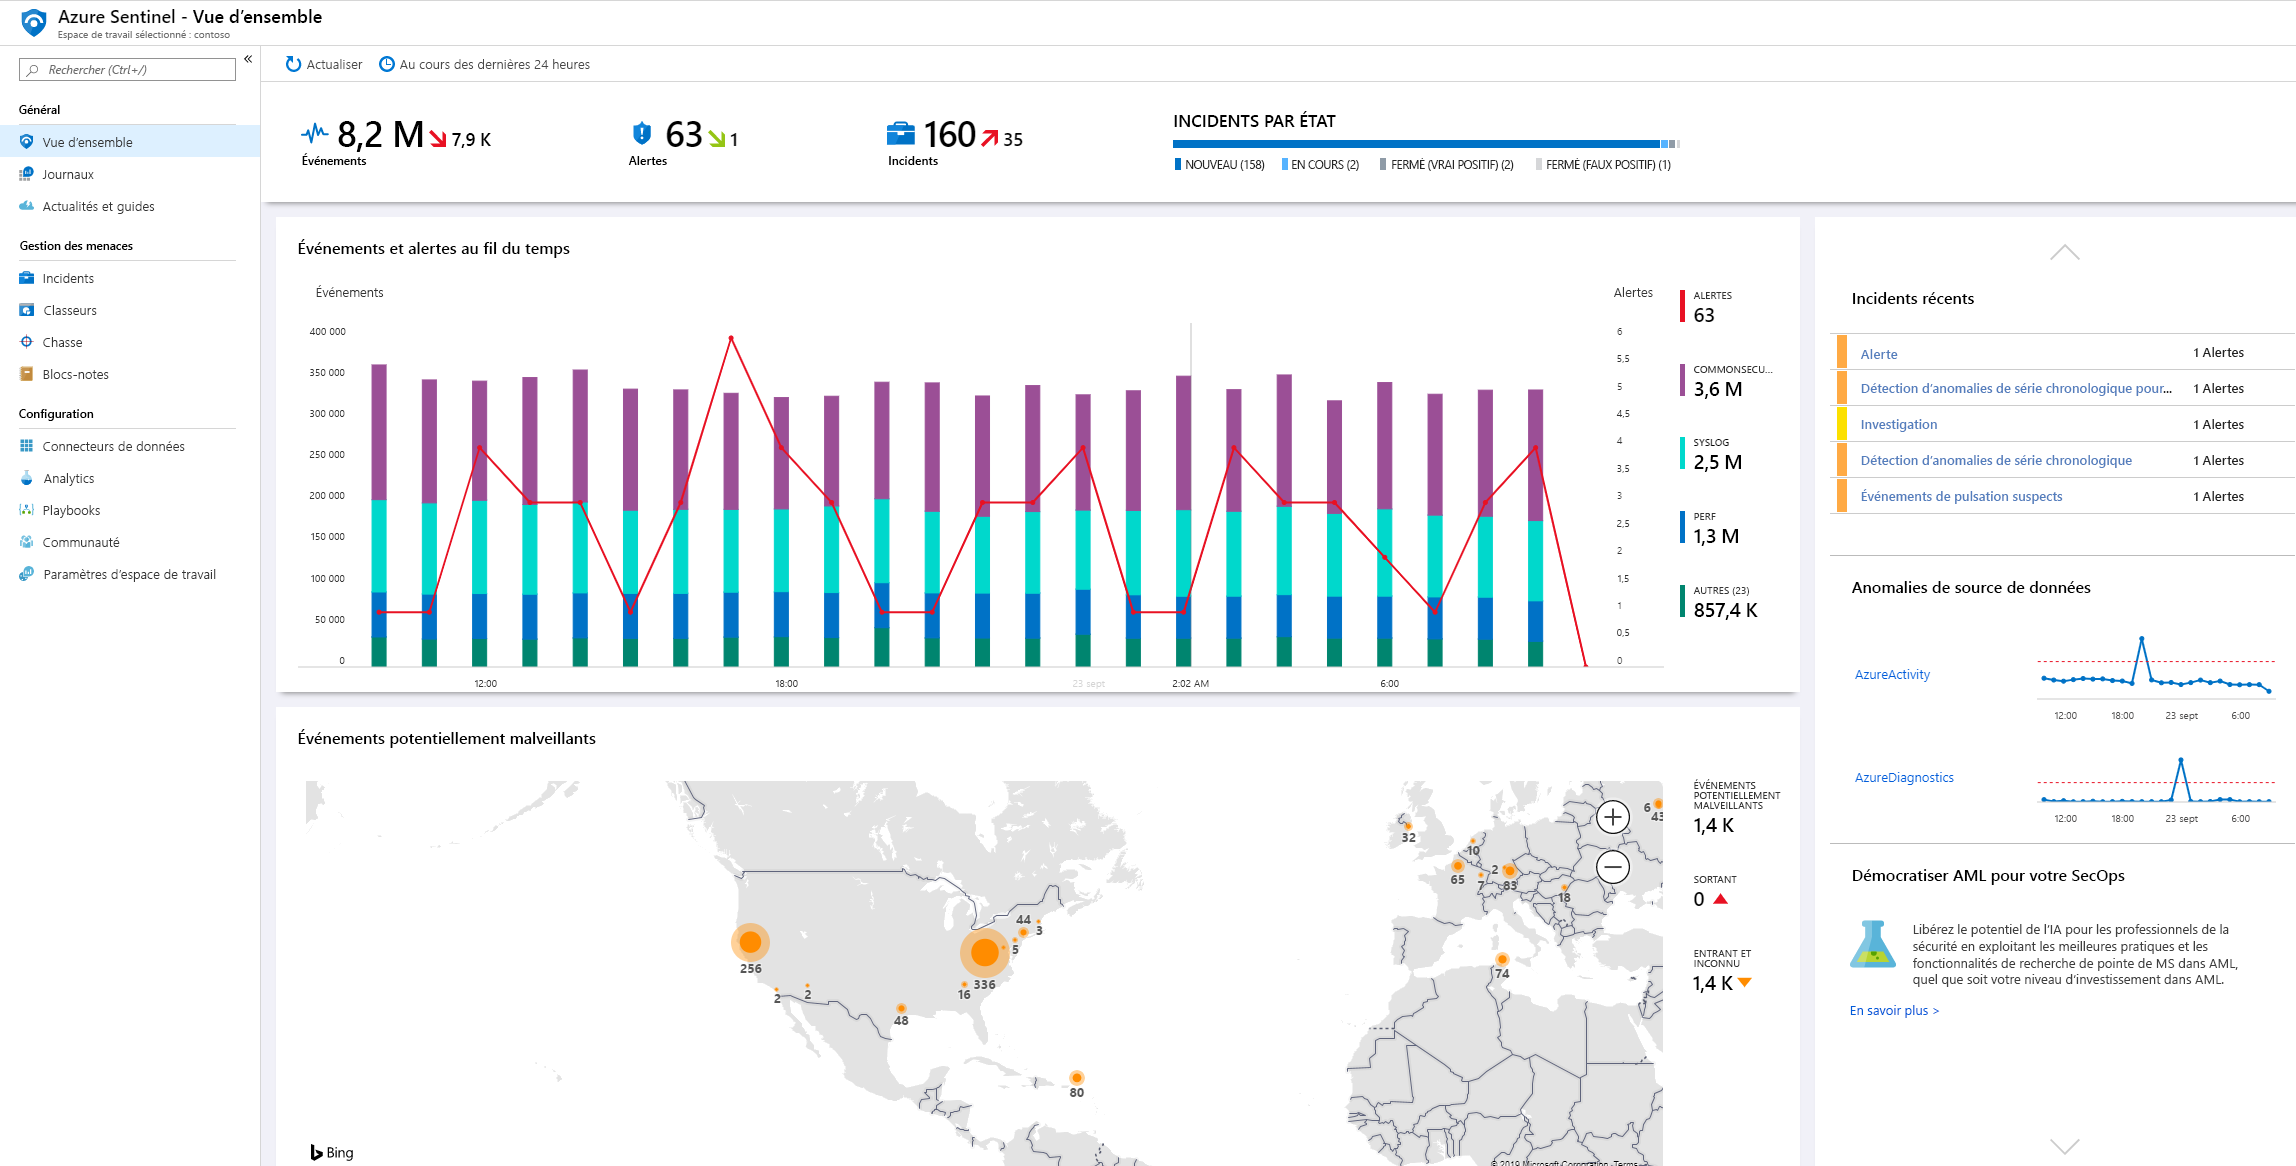Toggle the SYSLOG series in the chart legend
2296x1166 pixels.
[x=1712, y=452]
